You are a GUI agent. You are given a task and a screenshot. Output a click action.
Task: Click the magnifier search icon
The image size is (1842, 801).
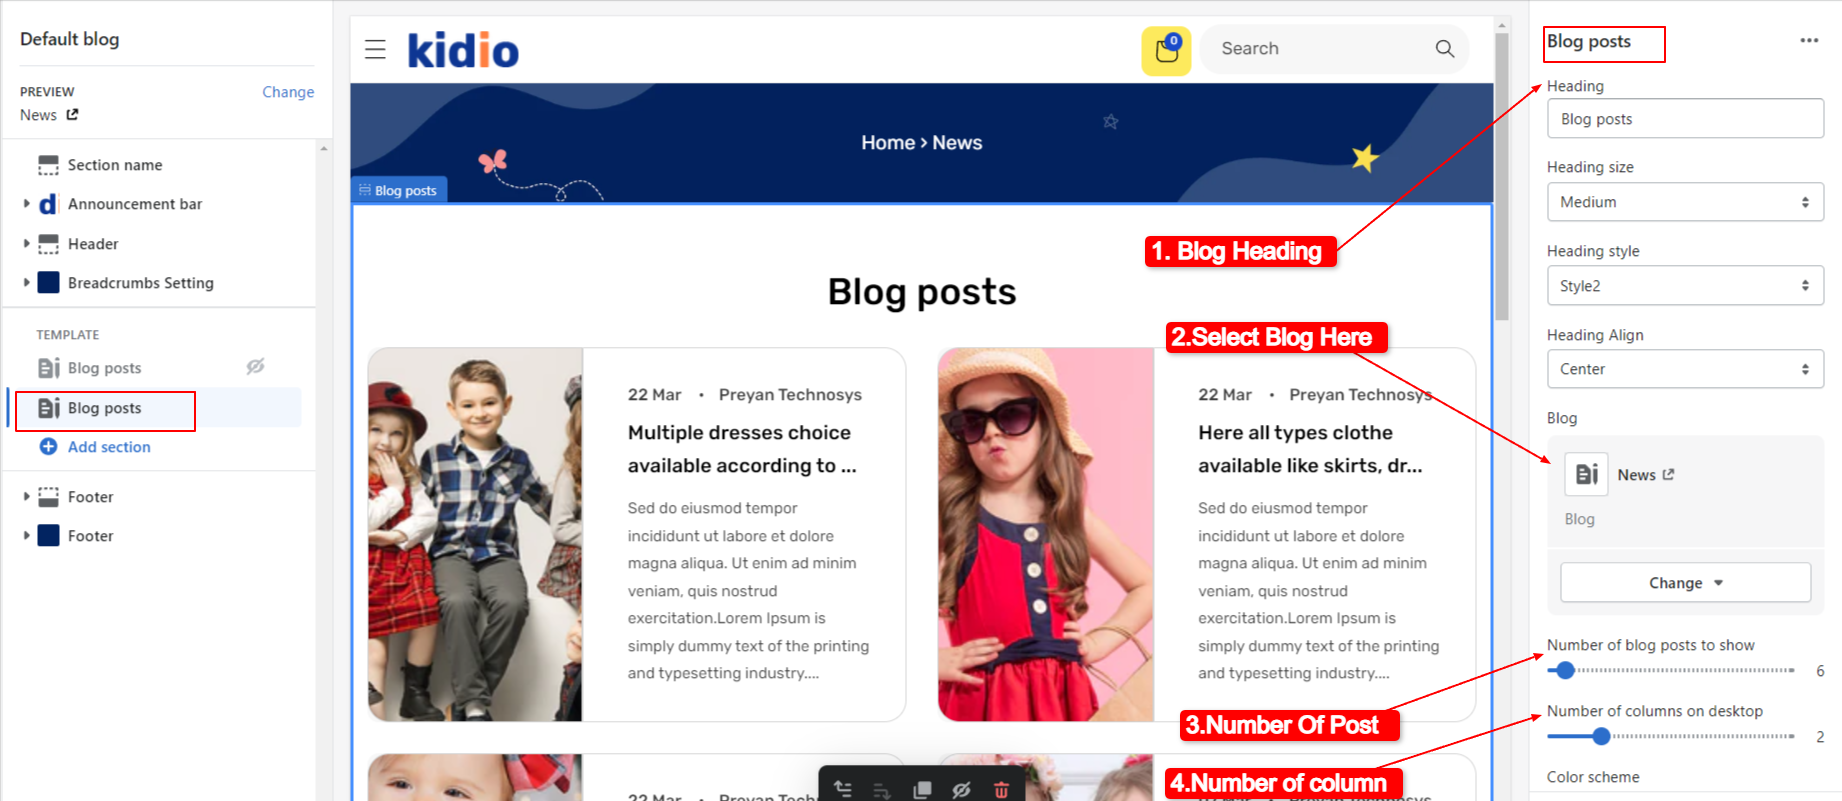coord(1444,49)
